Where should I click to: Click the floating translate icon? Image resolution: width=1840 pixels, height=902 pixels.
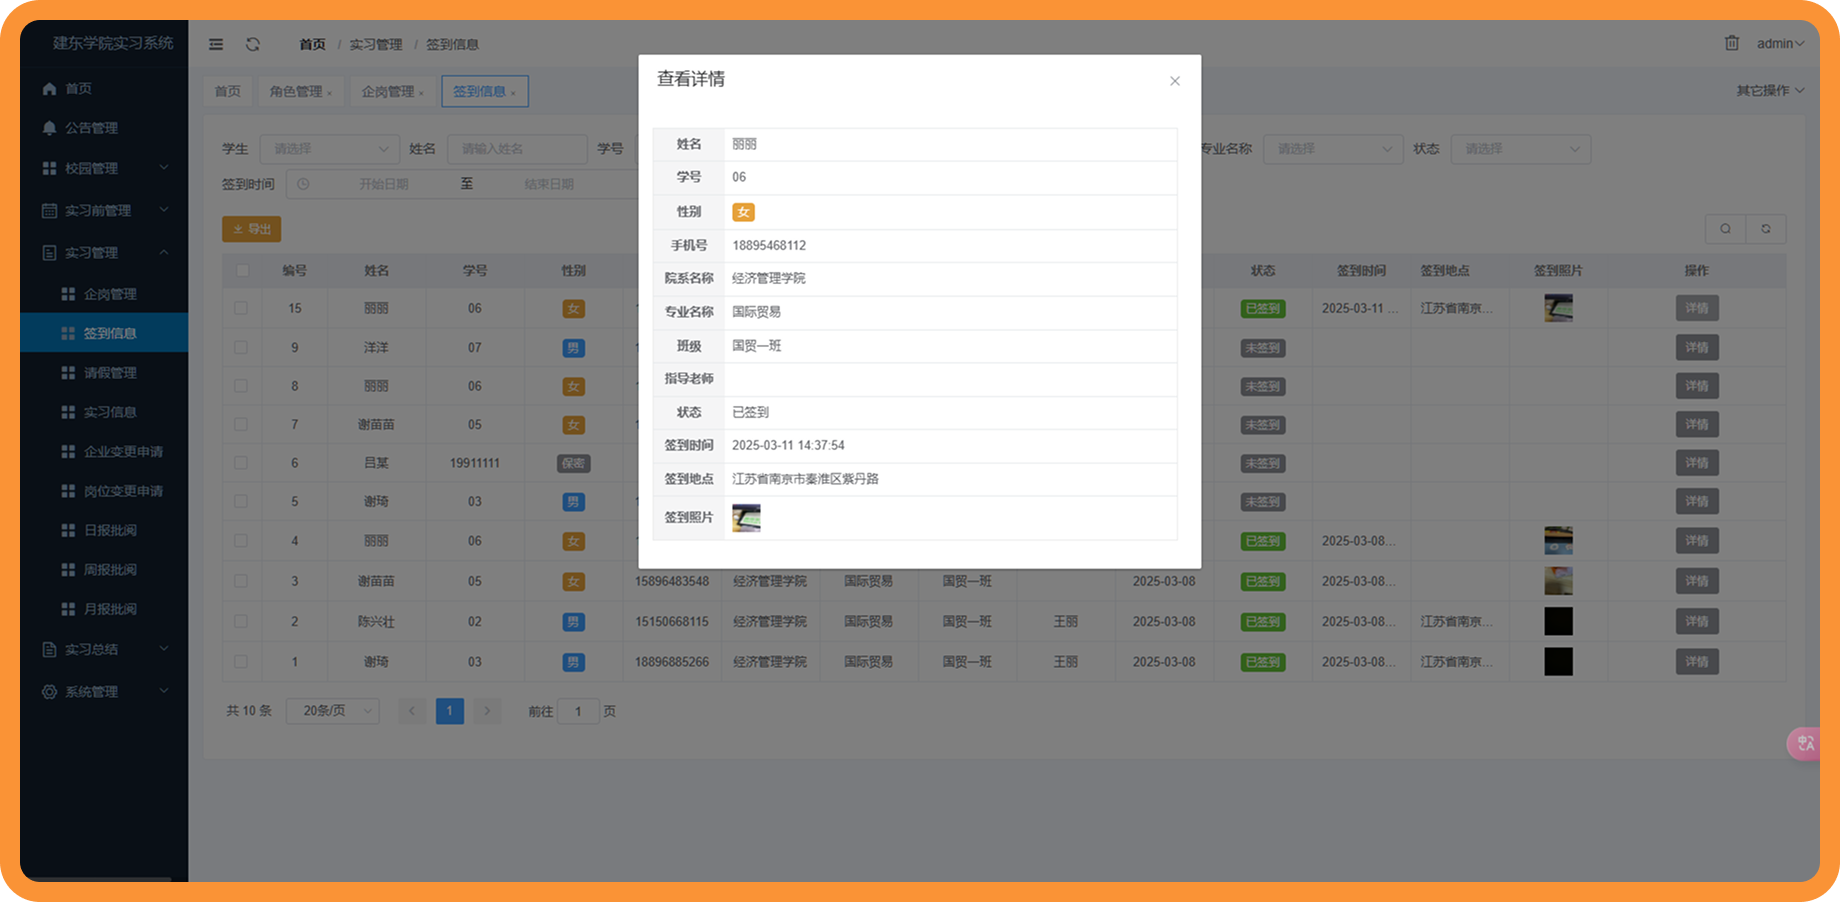1805,743
